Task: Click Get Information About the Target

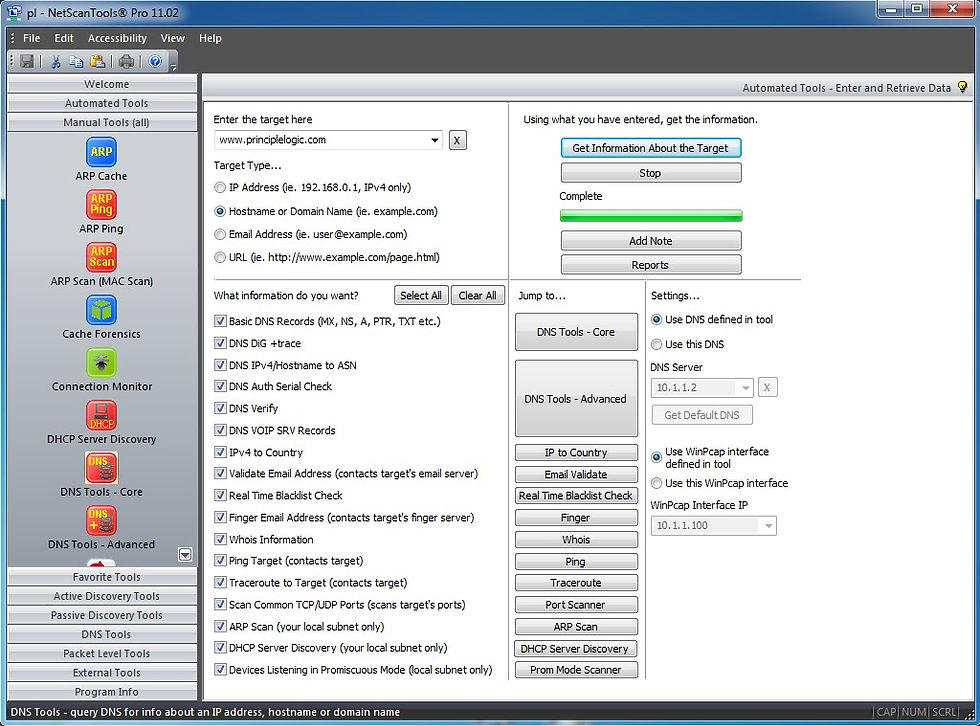Action: (651, 148)
